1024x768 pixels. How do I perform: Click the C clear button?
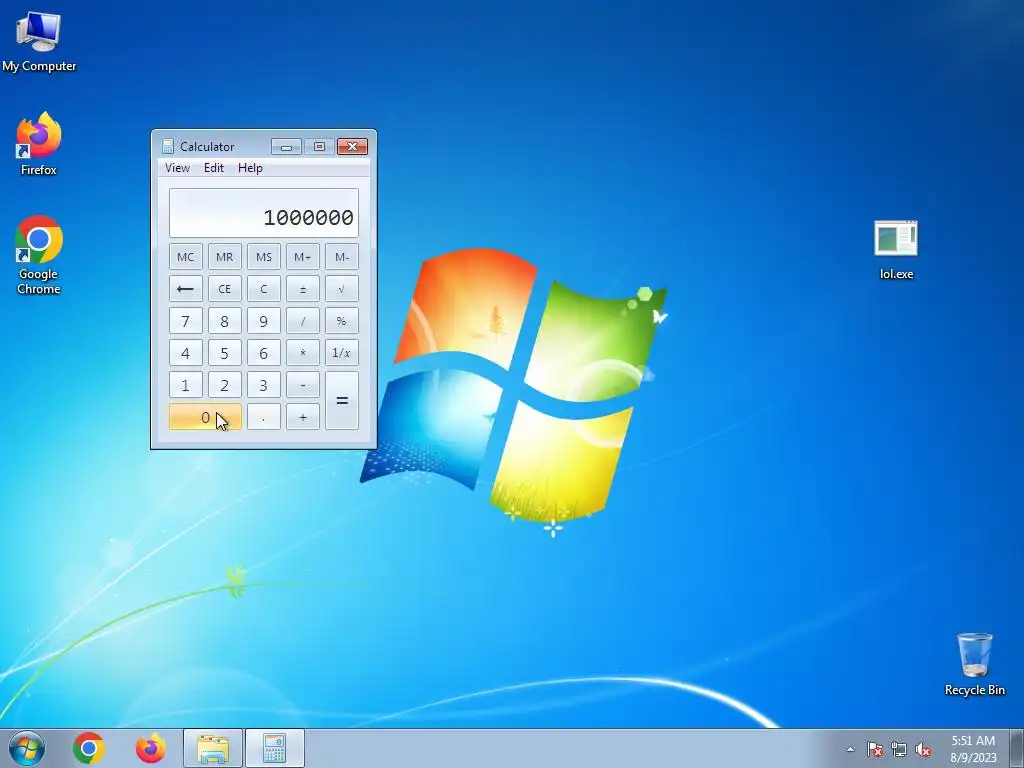[x=264, y=289]
